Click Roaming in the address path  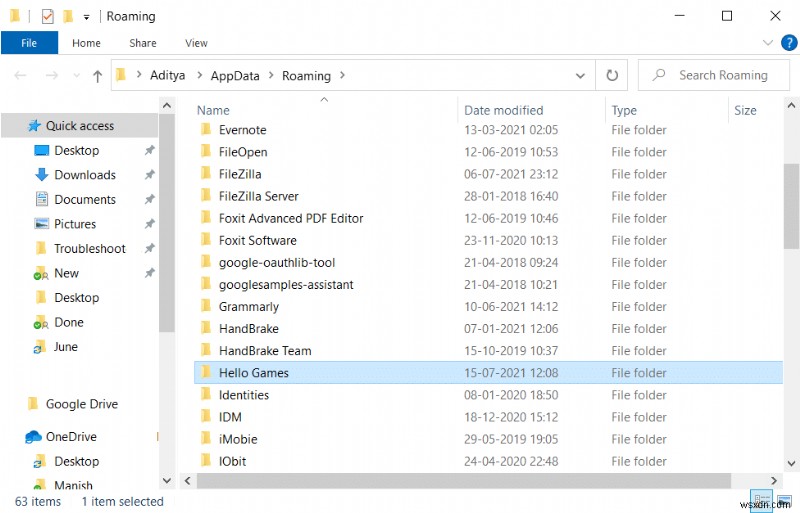tap(306, 76)
